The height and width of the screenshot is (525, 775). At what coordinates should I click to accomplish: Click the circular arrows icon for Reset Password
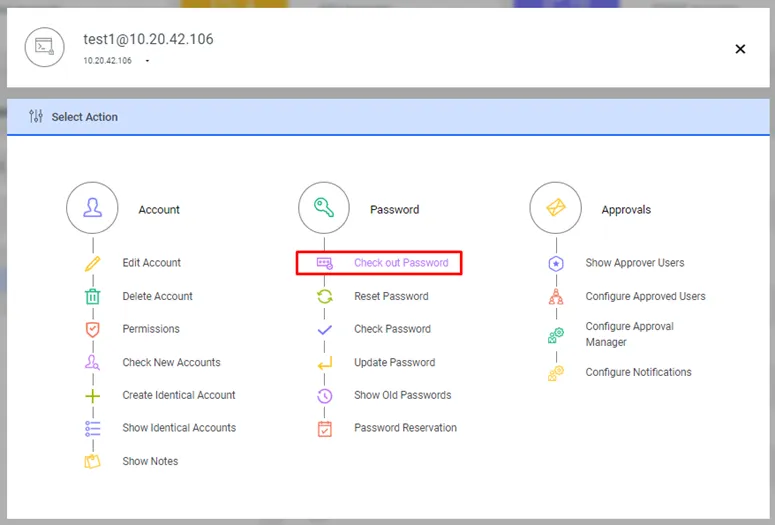pyautogui.click(x=325, y=297)
